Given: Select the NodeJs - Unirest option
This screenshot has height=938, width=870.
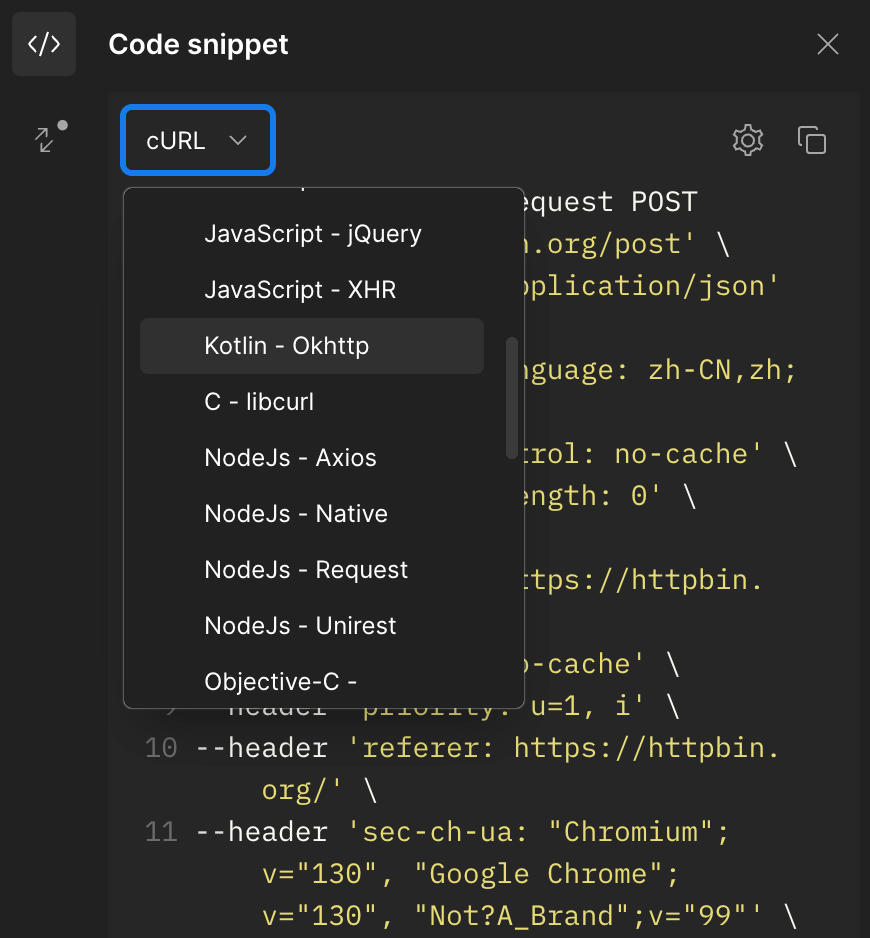Looking at the screenshot, I should (x=300, y=626).
